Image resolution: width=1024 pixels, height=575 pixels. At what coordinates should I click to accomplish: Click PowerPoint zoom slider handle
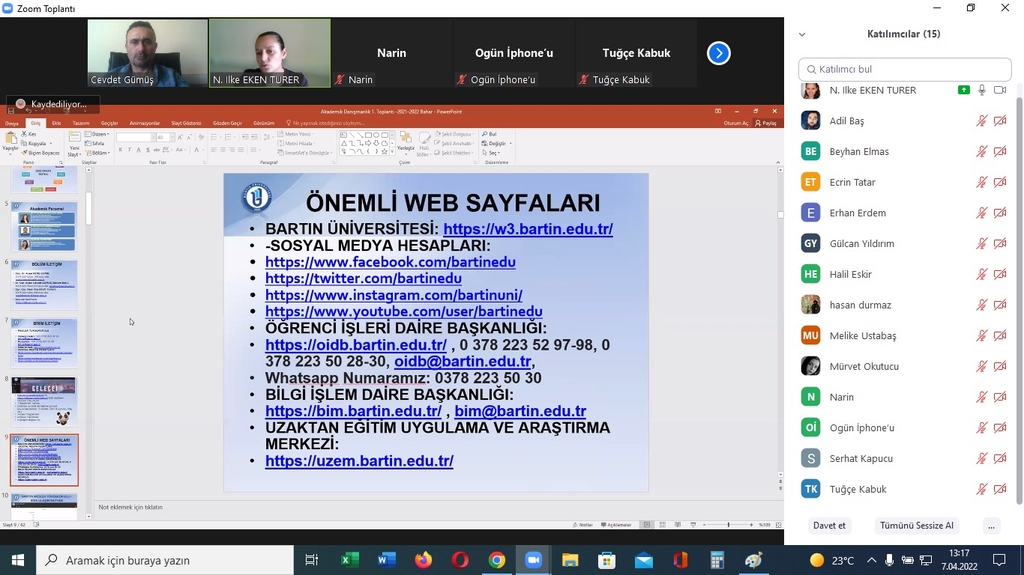coord(728,525)
